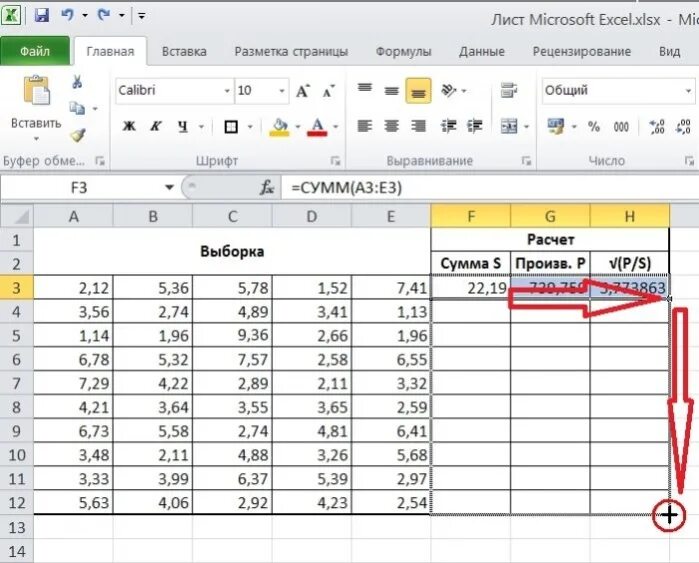
Task: Switch to the Вид tab
Action: click(670, 52)
